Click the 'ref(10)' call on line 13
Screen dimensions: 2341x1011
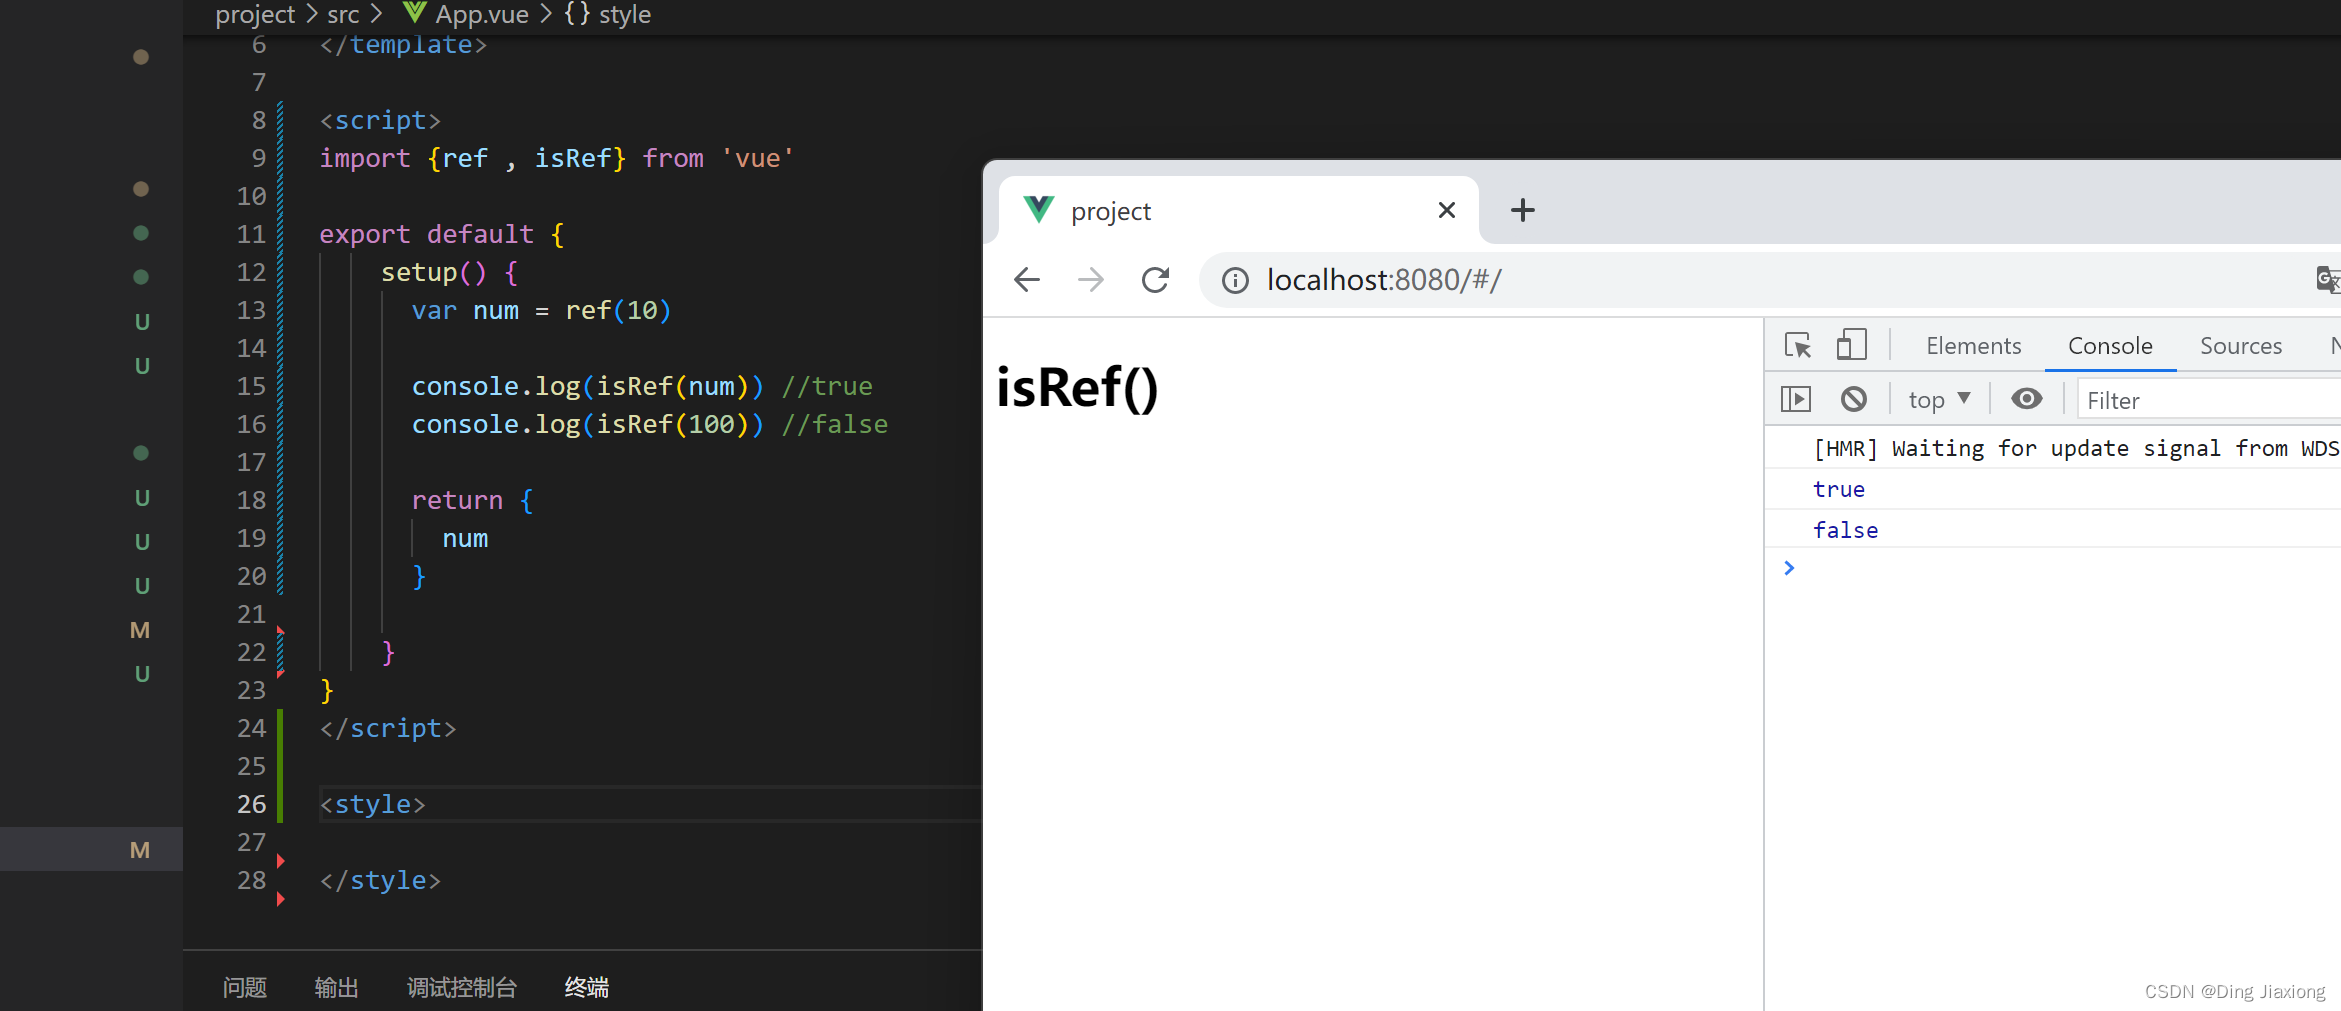pyautogui.click(x=618, y=310)
